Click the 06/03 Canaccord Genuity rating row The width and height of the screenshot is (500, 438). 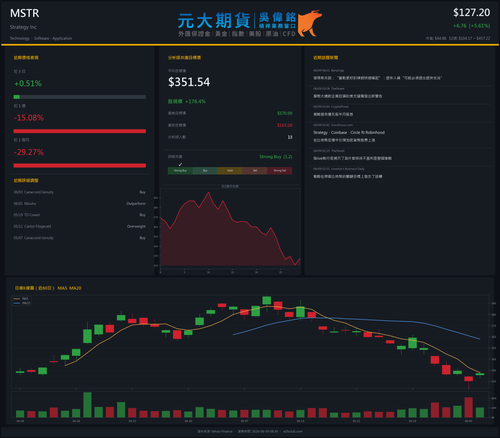coord(80,192)
